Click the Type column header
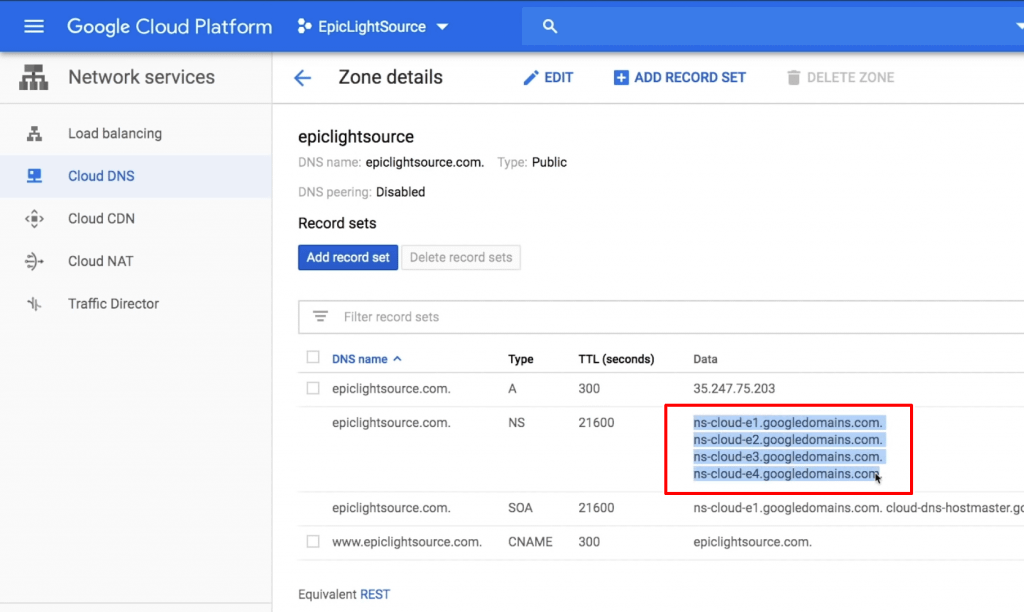Screen dimensions: 1024x612 click(x=520, y=359)
